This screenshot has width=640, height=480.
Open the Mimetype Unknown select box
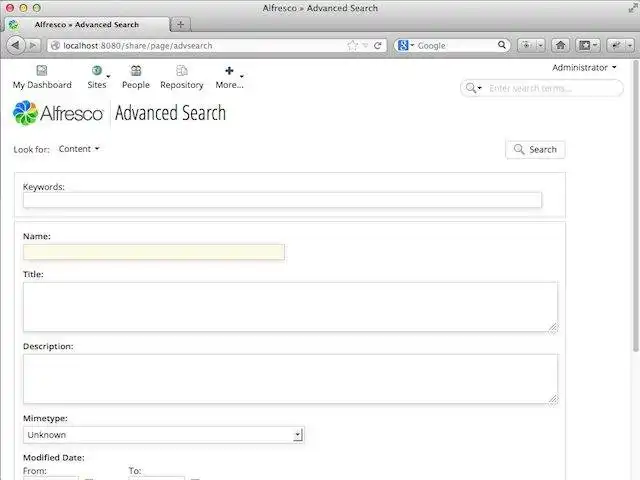click(x=164, y=435)
